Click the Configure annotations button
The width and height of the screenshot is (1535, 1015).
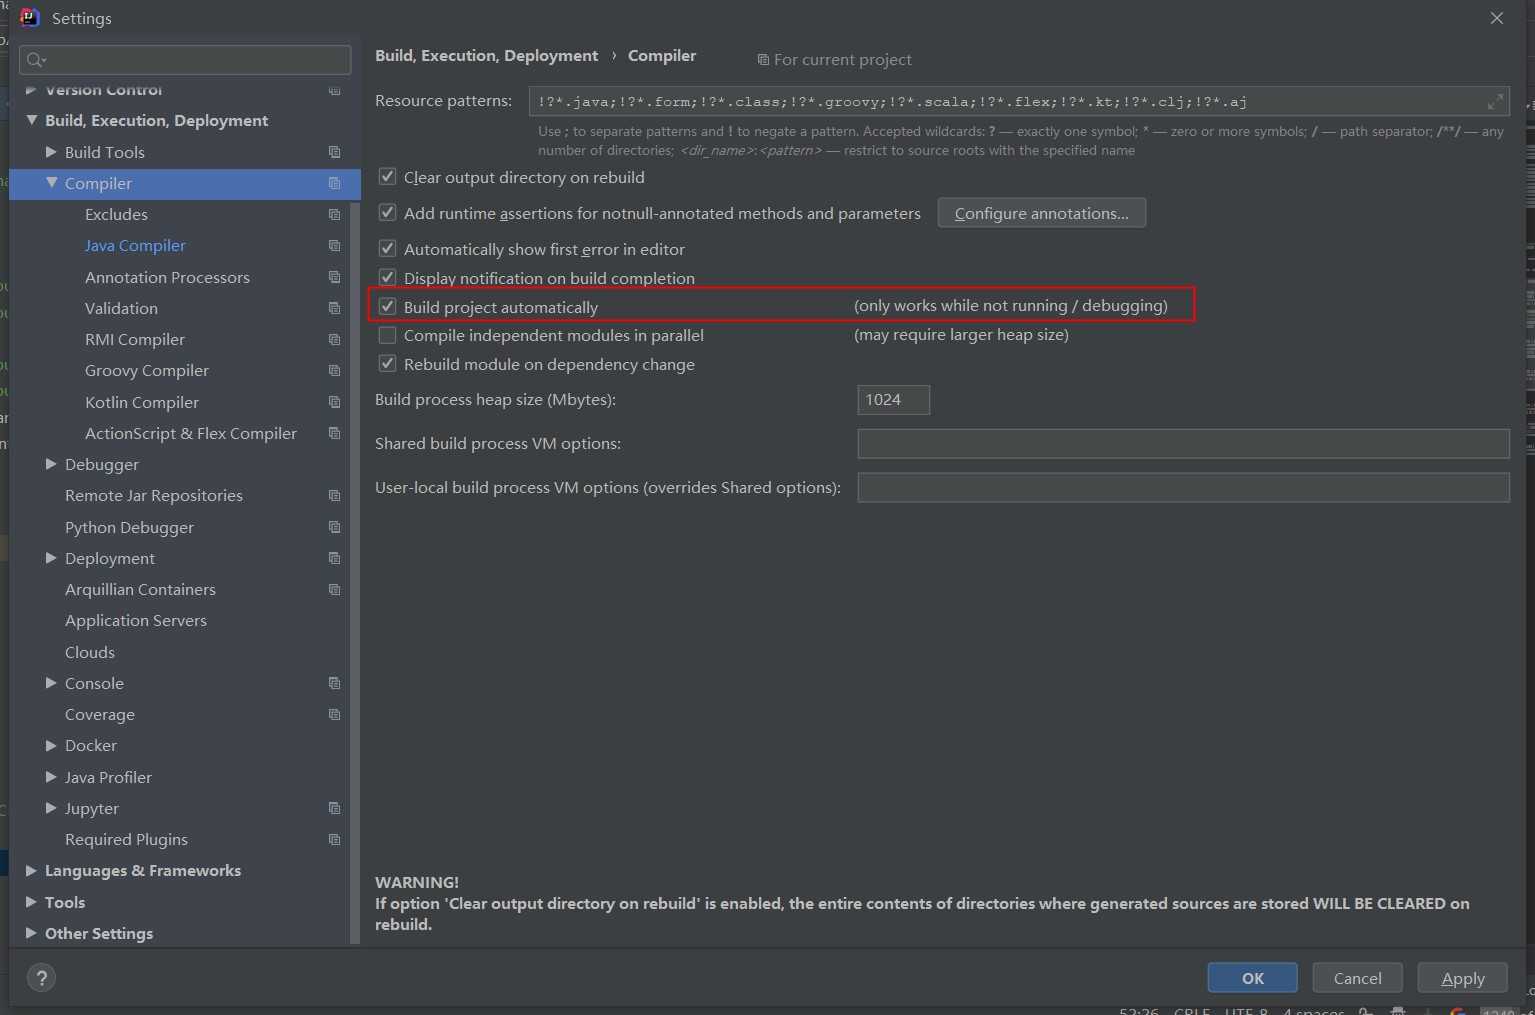tap(1041, 213)
